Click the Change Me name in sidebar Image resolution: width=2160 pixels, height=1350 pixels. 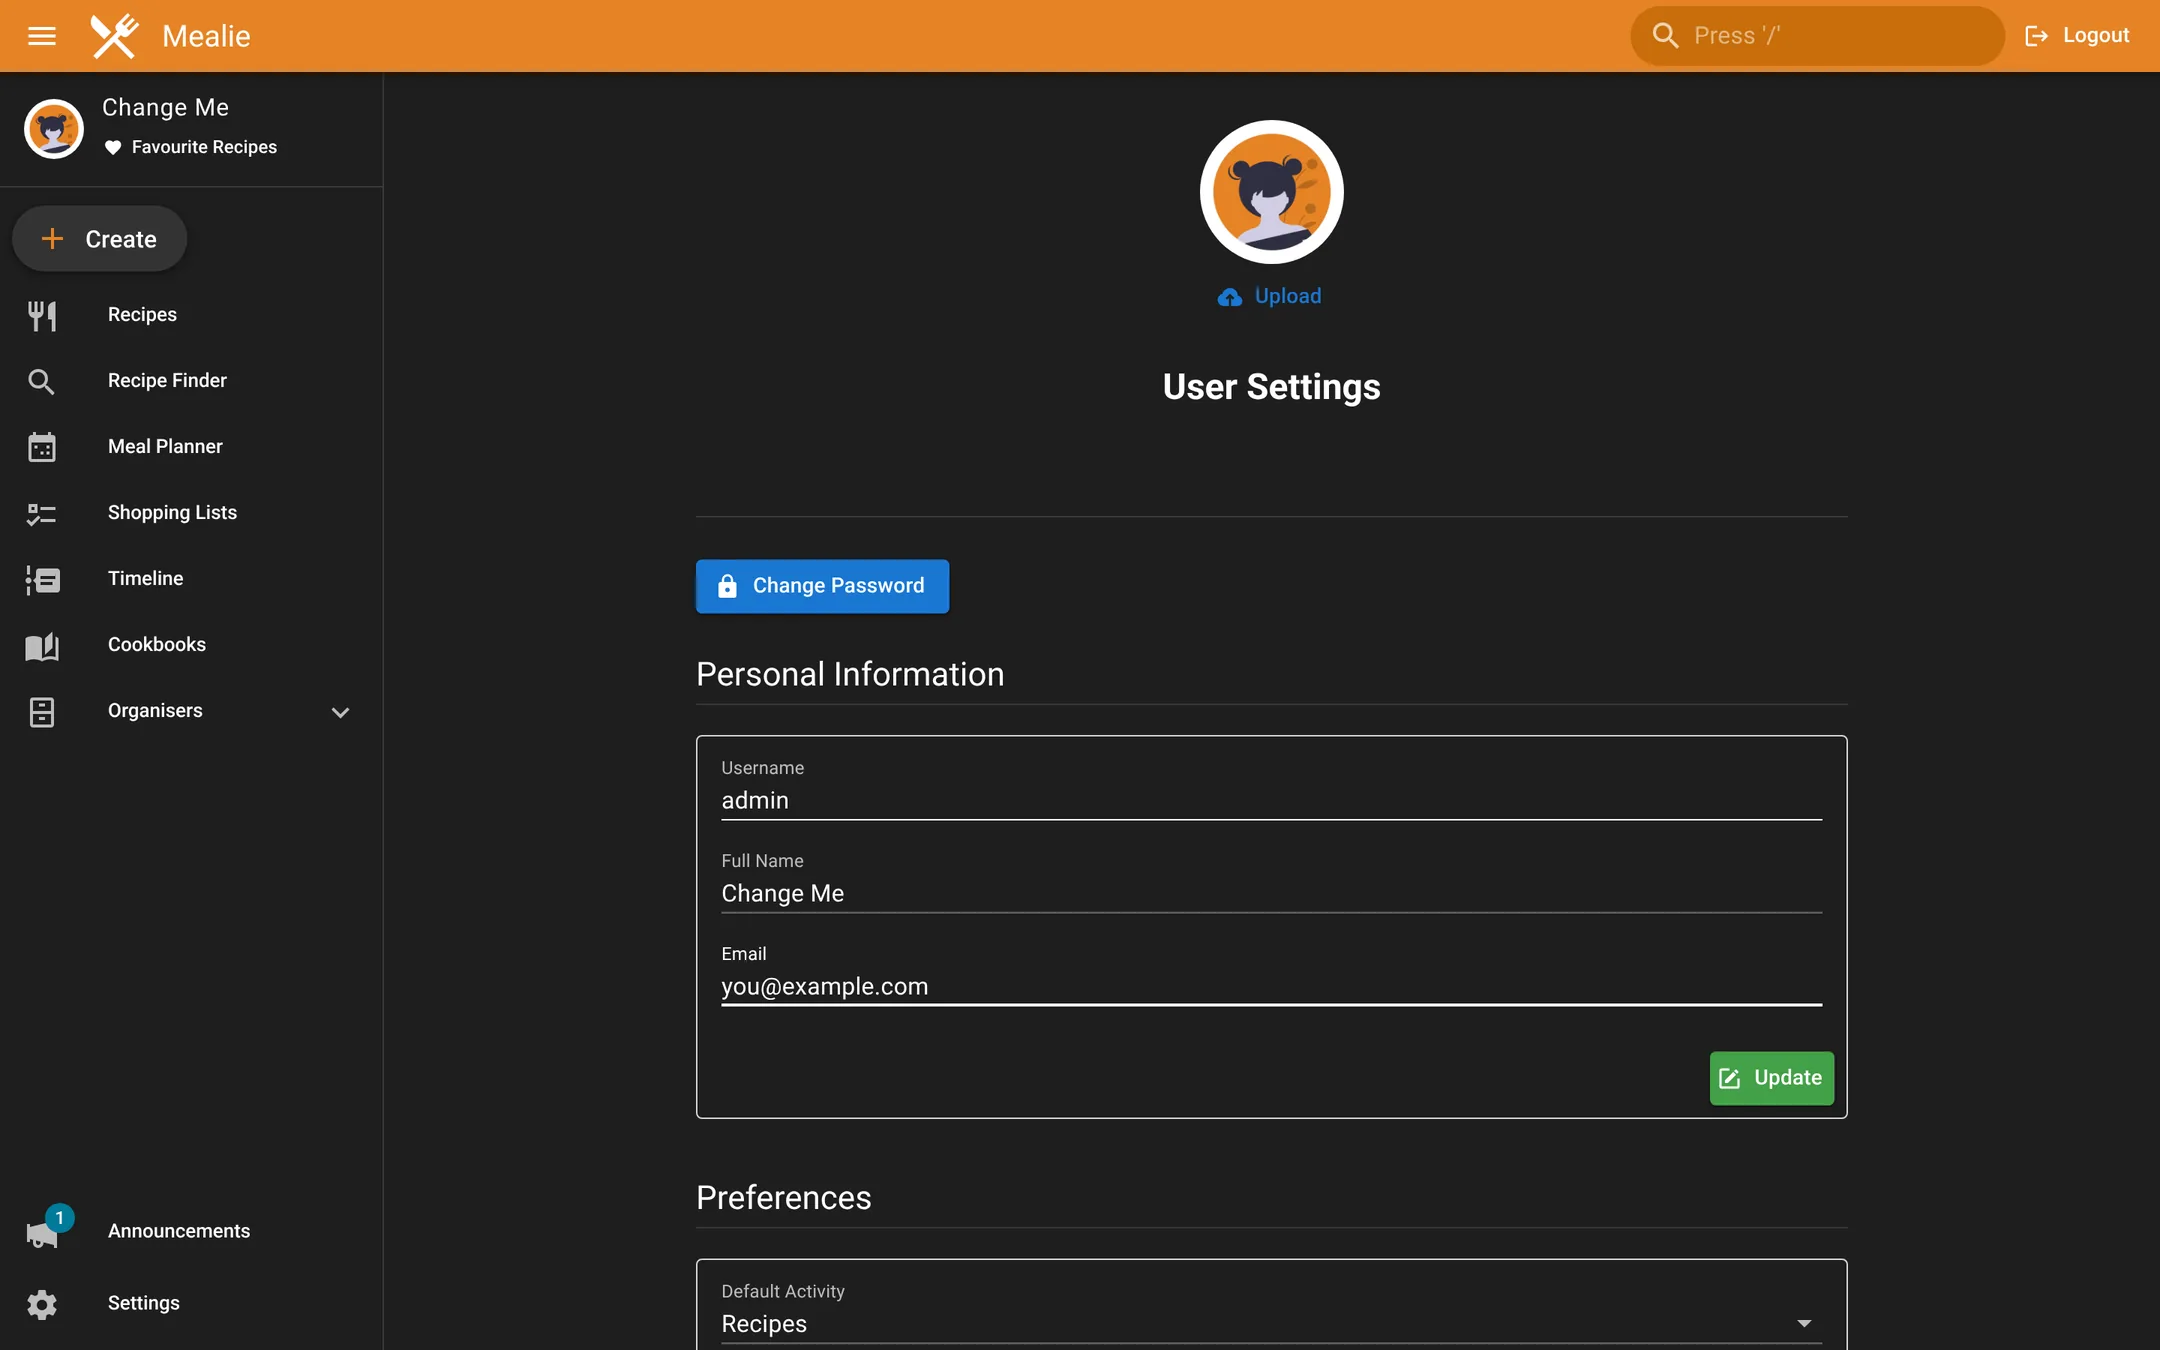pyautogui.click(x=165, y=107)
